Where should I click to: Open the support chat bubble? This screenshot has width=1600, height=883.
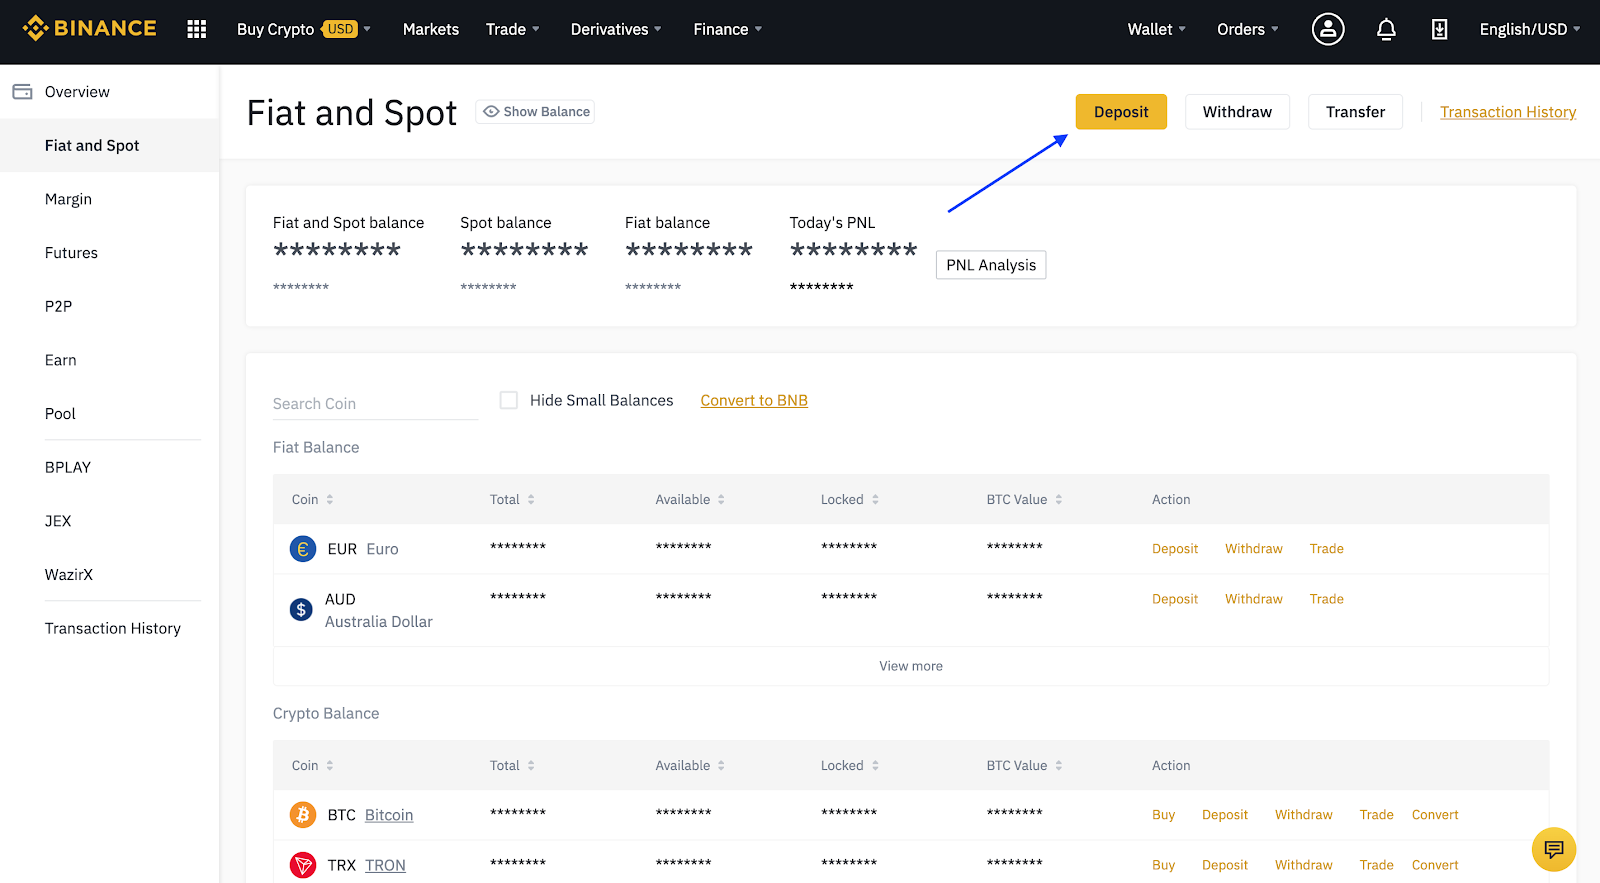(x=1554, y=850)
